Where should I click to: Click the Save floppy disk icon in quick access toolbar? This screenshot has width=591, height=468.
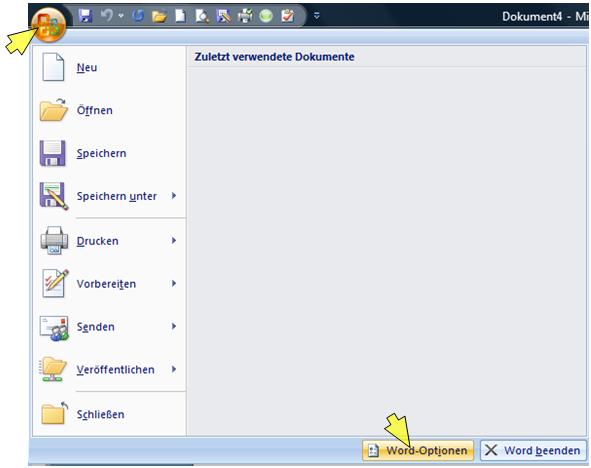[x=86, y=16]
